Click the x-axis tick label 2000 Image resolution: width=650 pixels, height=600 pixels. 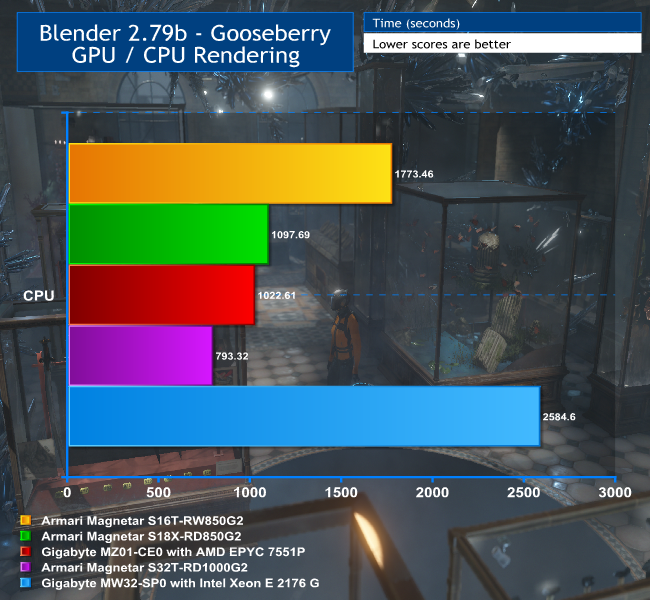pos(432,493)
